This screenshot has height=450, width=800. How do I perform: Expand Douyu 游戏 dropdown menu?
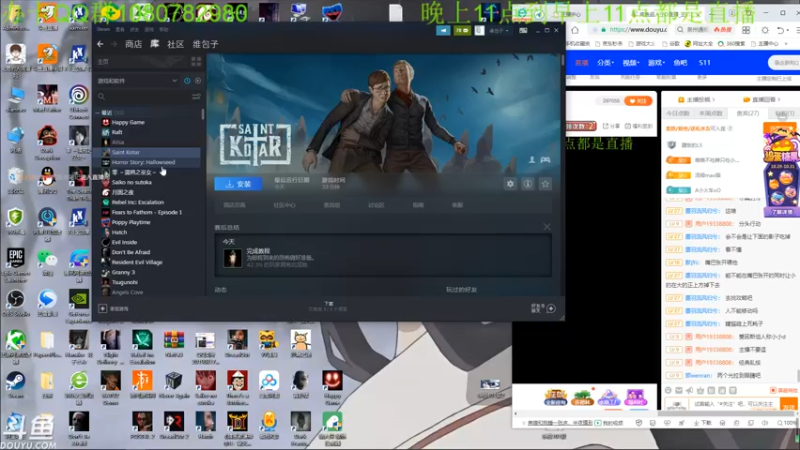(656, 63)
